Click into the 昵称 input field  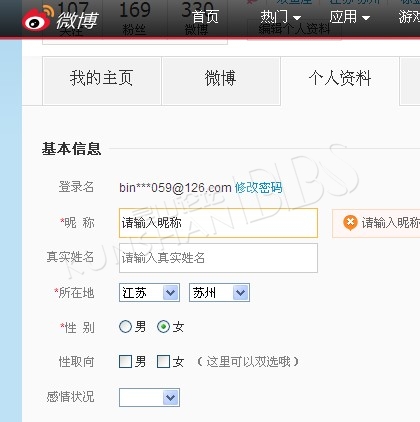coord(218,223)
